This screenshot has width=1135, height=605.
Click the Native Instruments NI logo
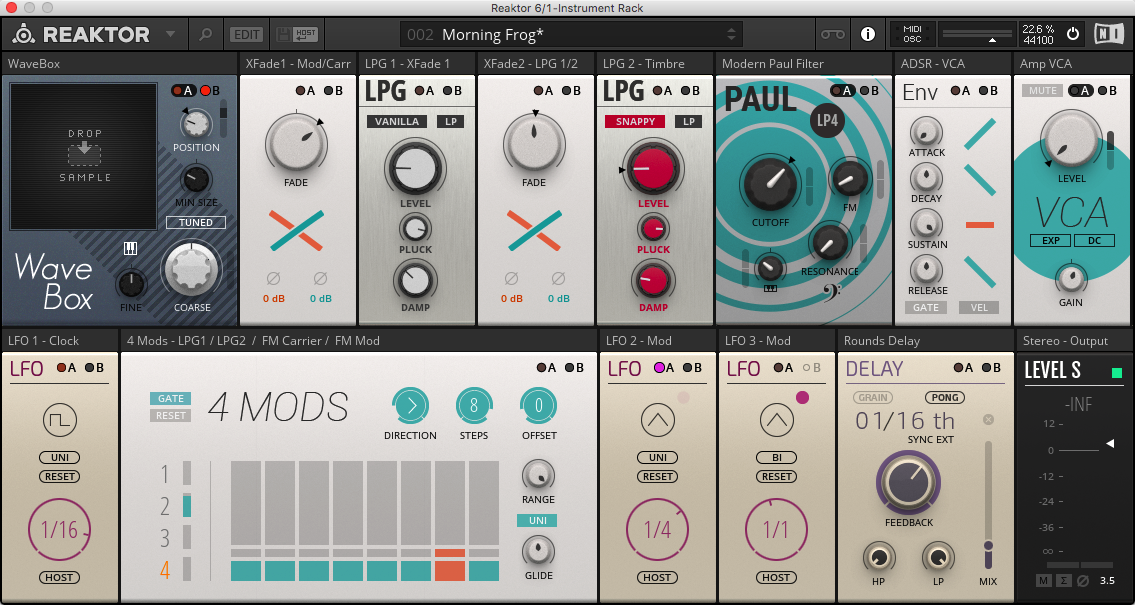click(1108, 34)
